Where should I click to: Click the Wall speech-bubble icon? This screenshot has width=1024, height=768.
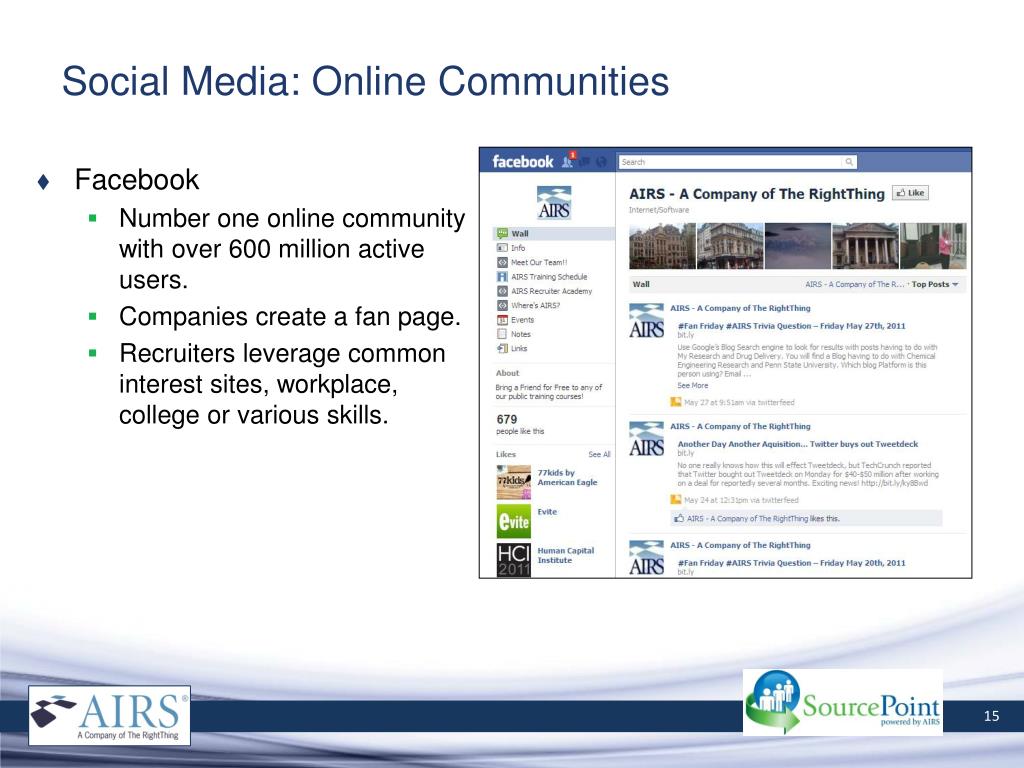502,233
